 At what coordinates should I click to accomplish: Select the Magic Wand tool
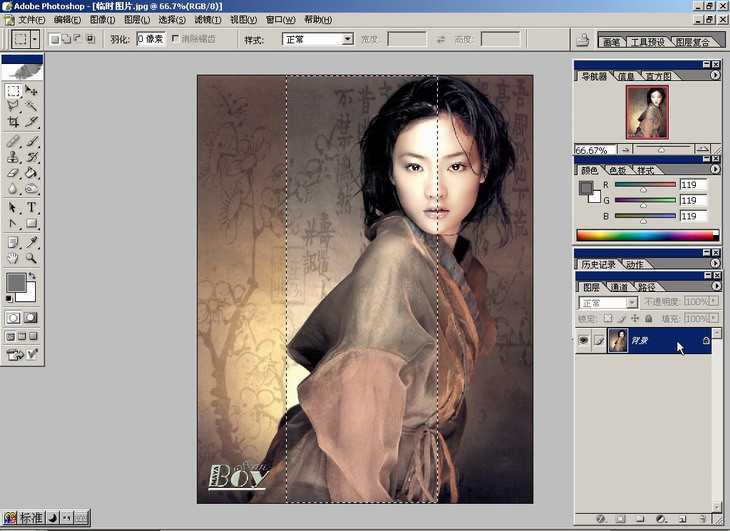(31, 106)
